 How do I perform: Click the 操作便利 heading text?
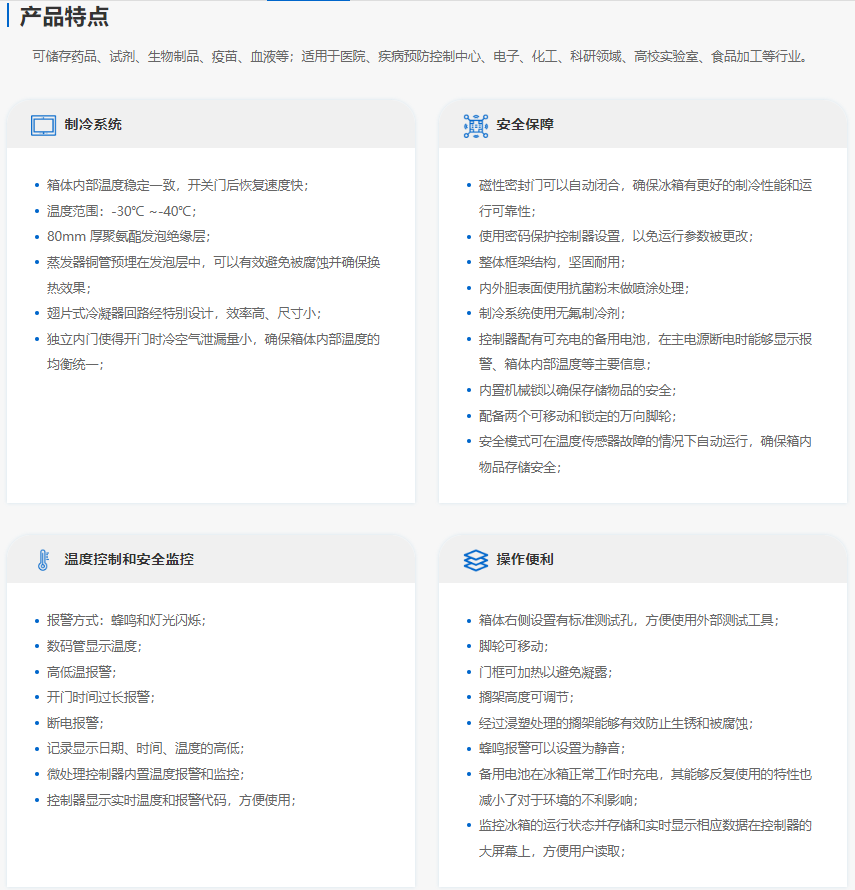tap(525, 560)
